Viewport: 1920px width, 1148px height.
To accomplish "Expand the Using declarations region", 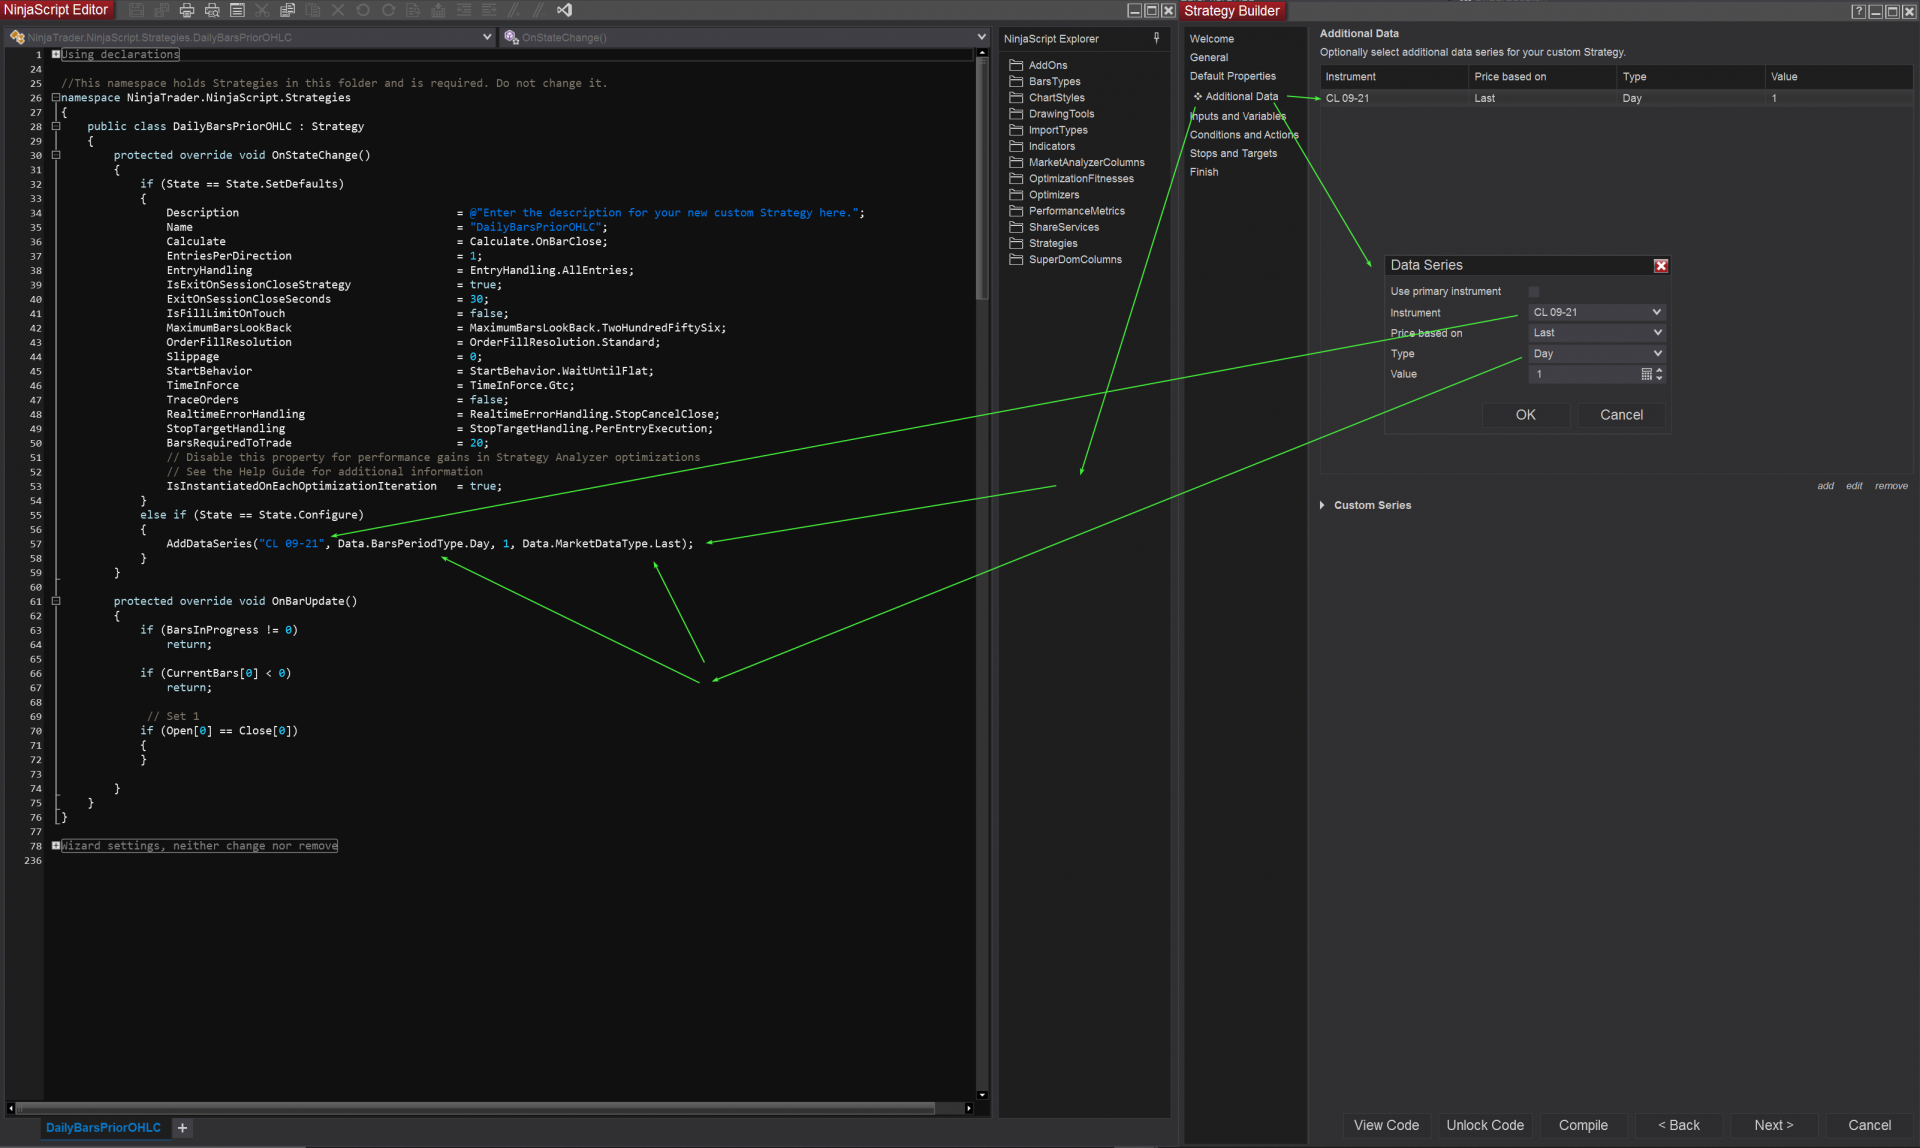I will click(x=56, y=54).
